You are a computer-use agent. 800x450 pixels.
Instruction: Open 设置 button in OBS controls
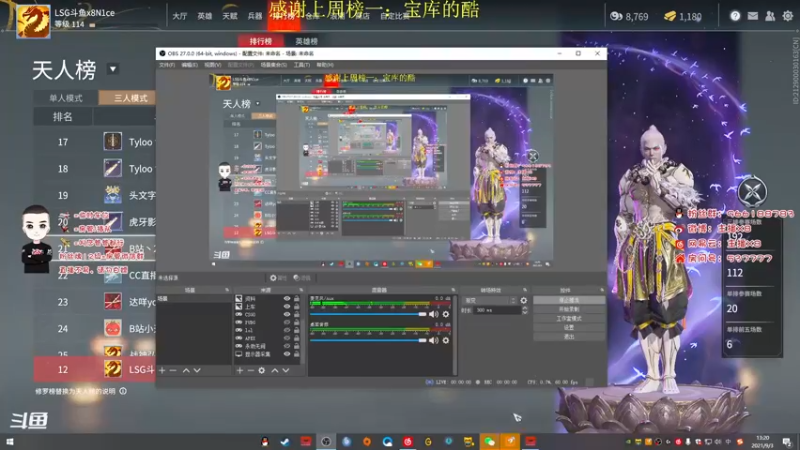point(569,328)
